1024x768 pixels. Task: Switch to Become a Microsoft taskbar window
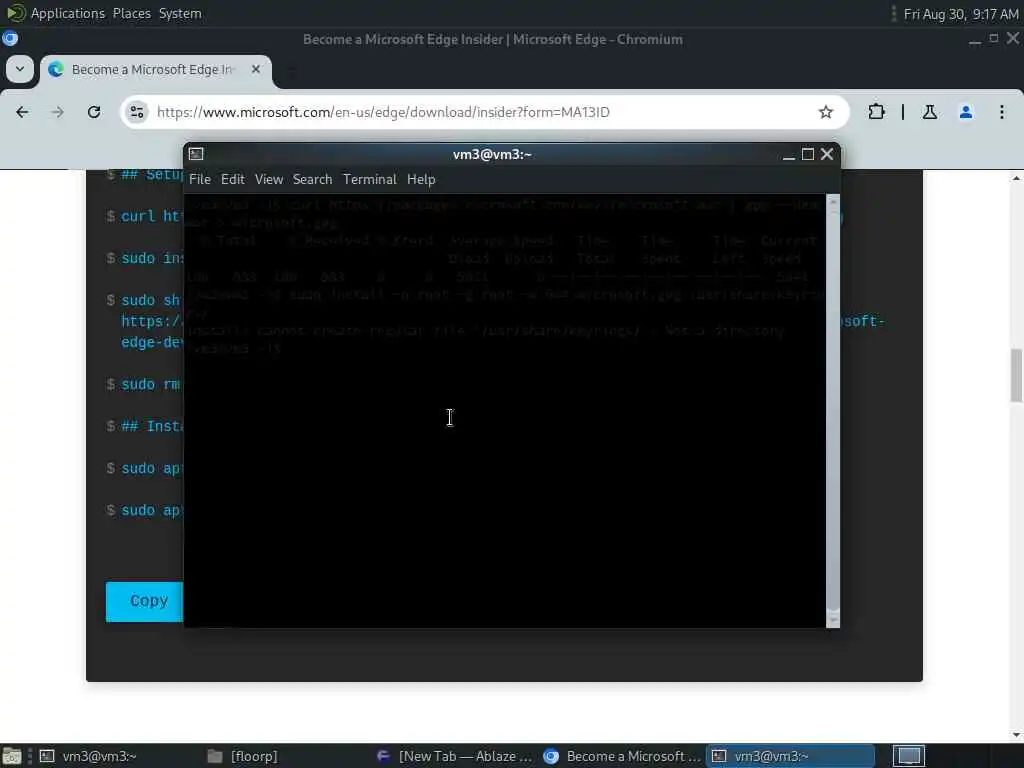click(x=622, y=756)
